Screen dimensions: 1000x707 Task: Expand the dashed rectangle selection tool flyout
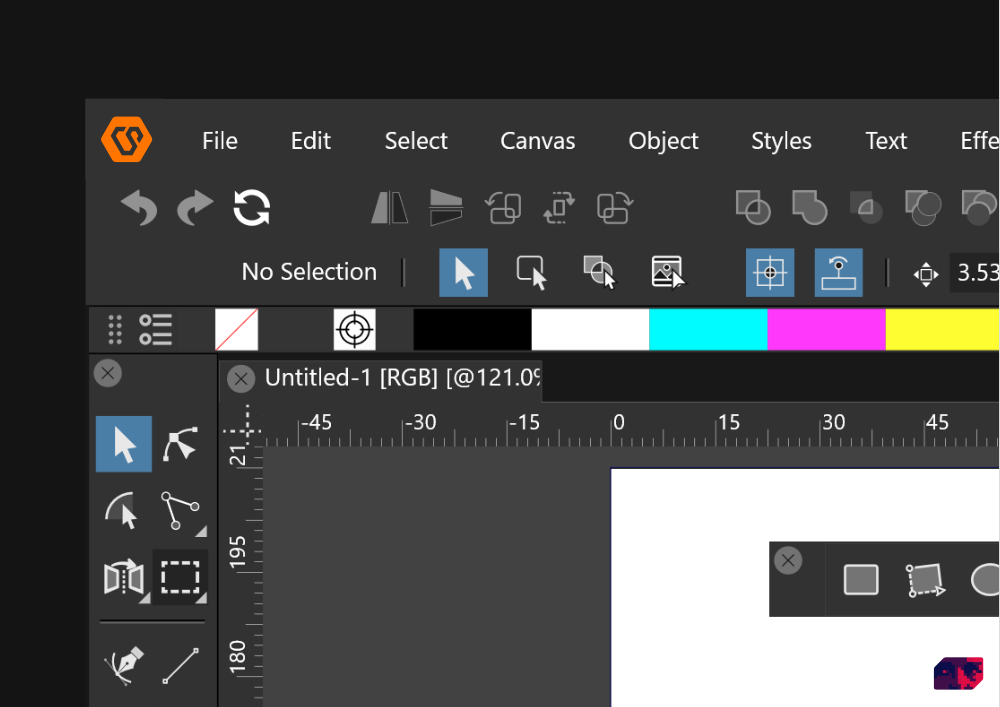(201, 598)
